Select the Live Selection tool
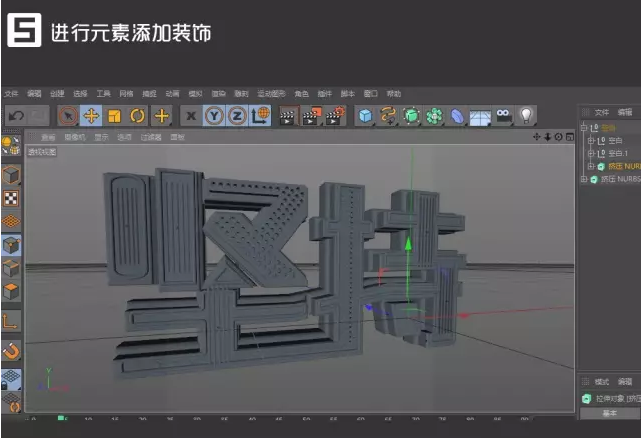This screenshot has height=438, width=641. [x=68, y=116]
